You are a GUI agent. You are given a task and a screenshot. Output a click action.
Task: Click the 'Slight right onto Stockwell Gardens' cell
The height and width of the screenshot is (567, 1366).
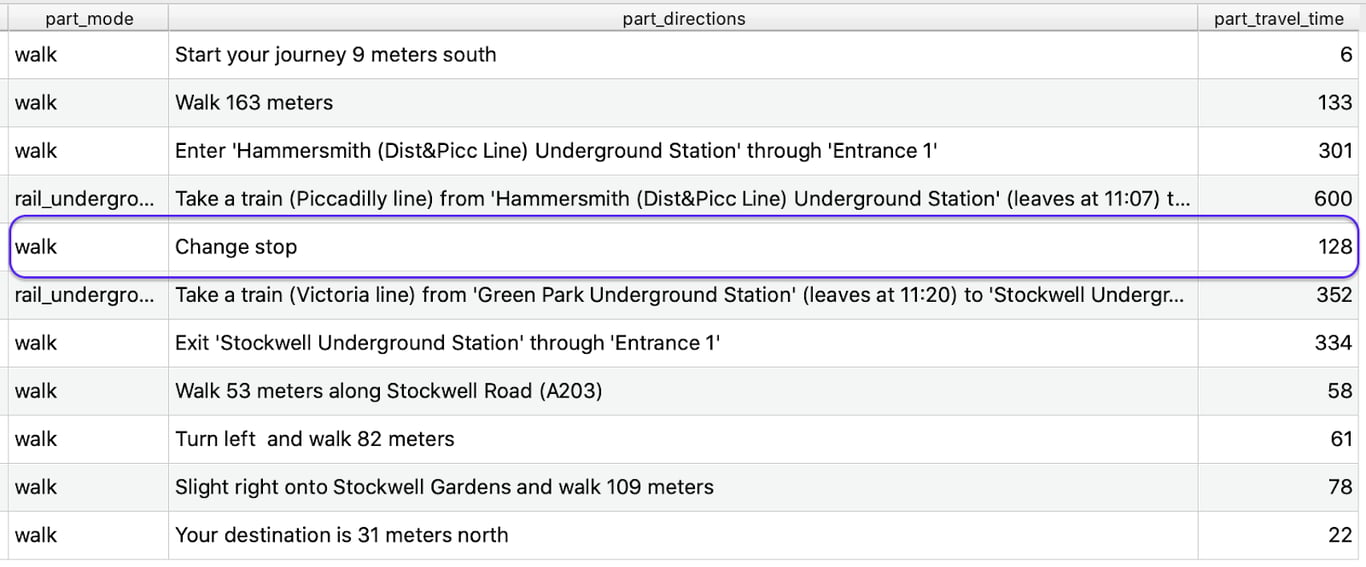point(444,487)
